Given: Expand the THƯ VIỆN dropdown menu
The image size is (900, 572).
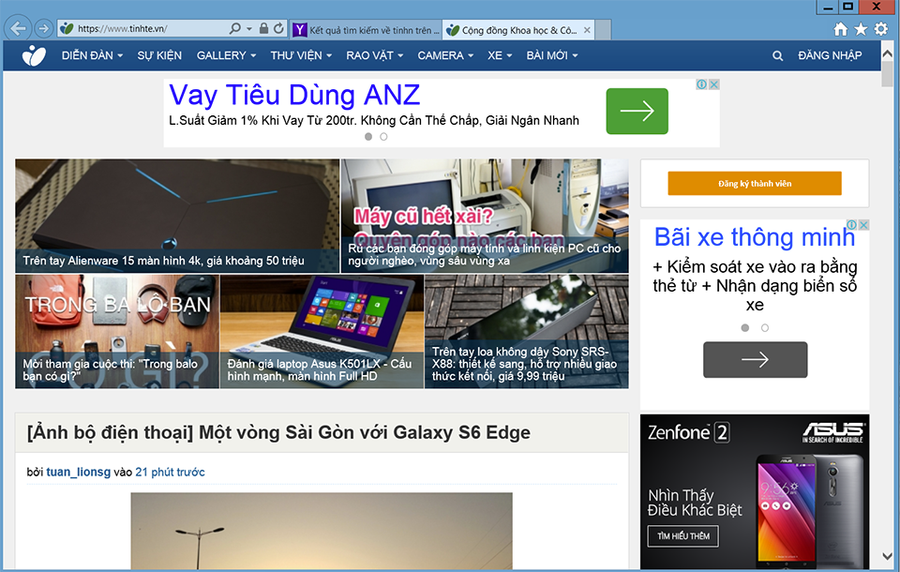Looking at the screenshot, I should [301, 56].
